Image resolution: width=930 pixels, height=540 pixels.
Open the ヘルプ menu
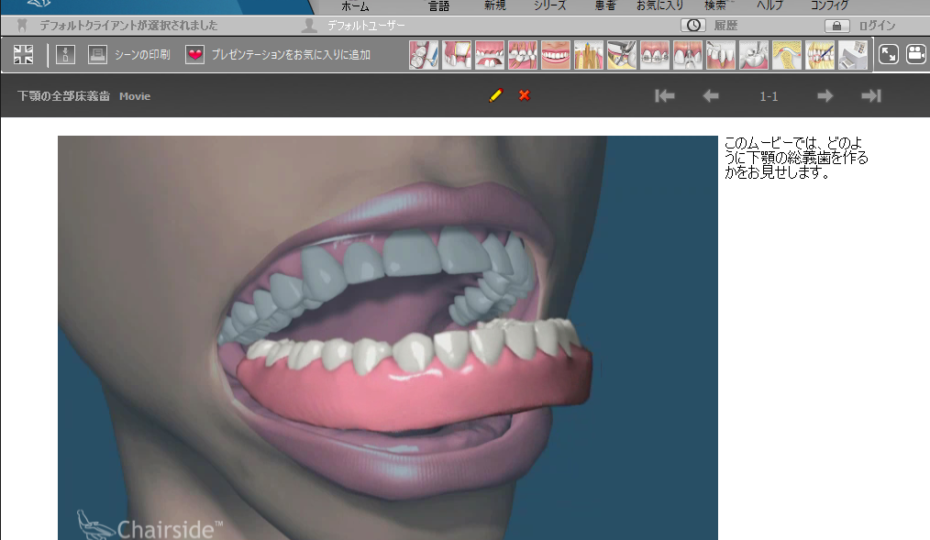coord(770,6)
